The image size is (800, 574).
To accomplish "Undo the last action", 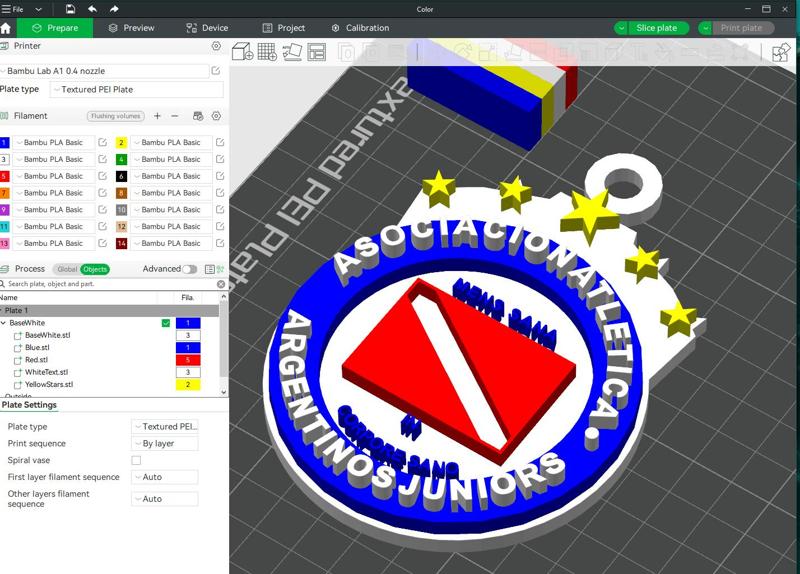I will [x=92, y=9].
